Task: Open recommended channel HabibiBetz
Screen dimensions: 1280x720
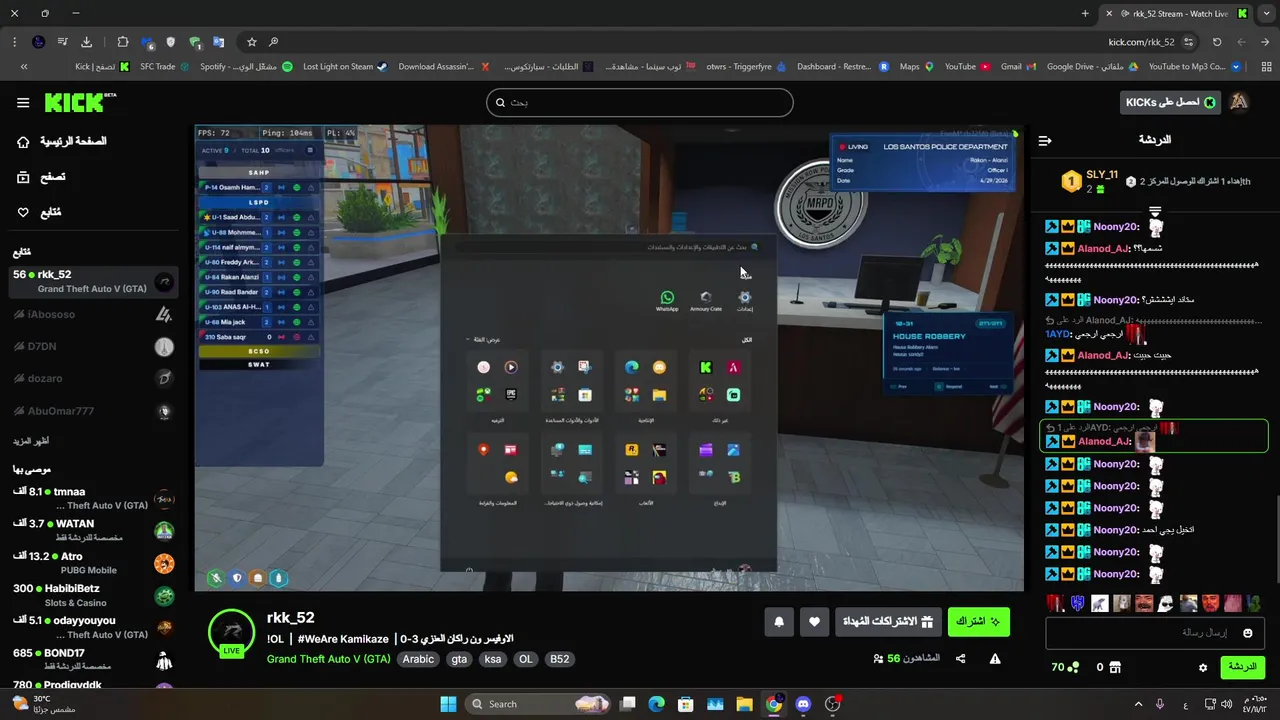Action: 93,595
